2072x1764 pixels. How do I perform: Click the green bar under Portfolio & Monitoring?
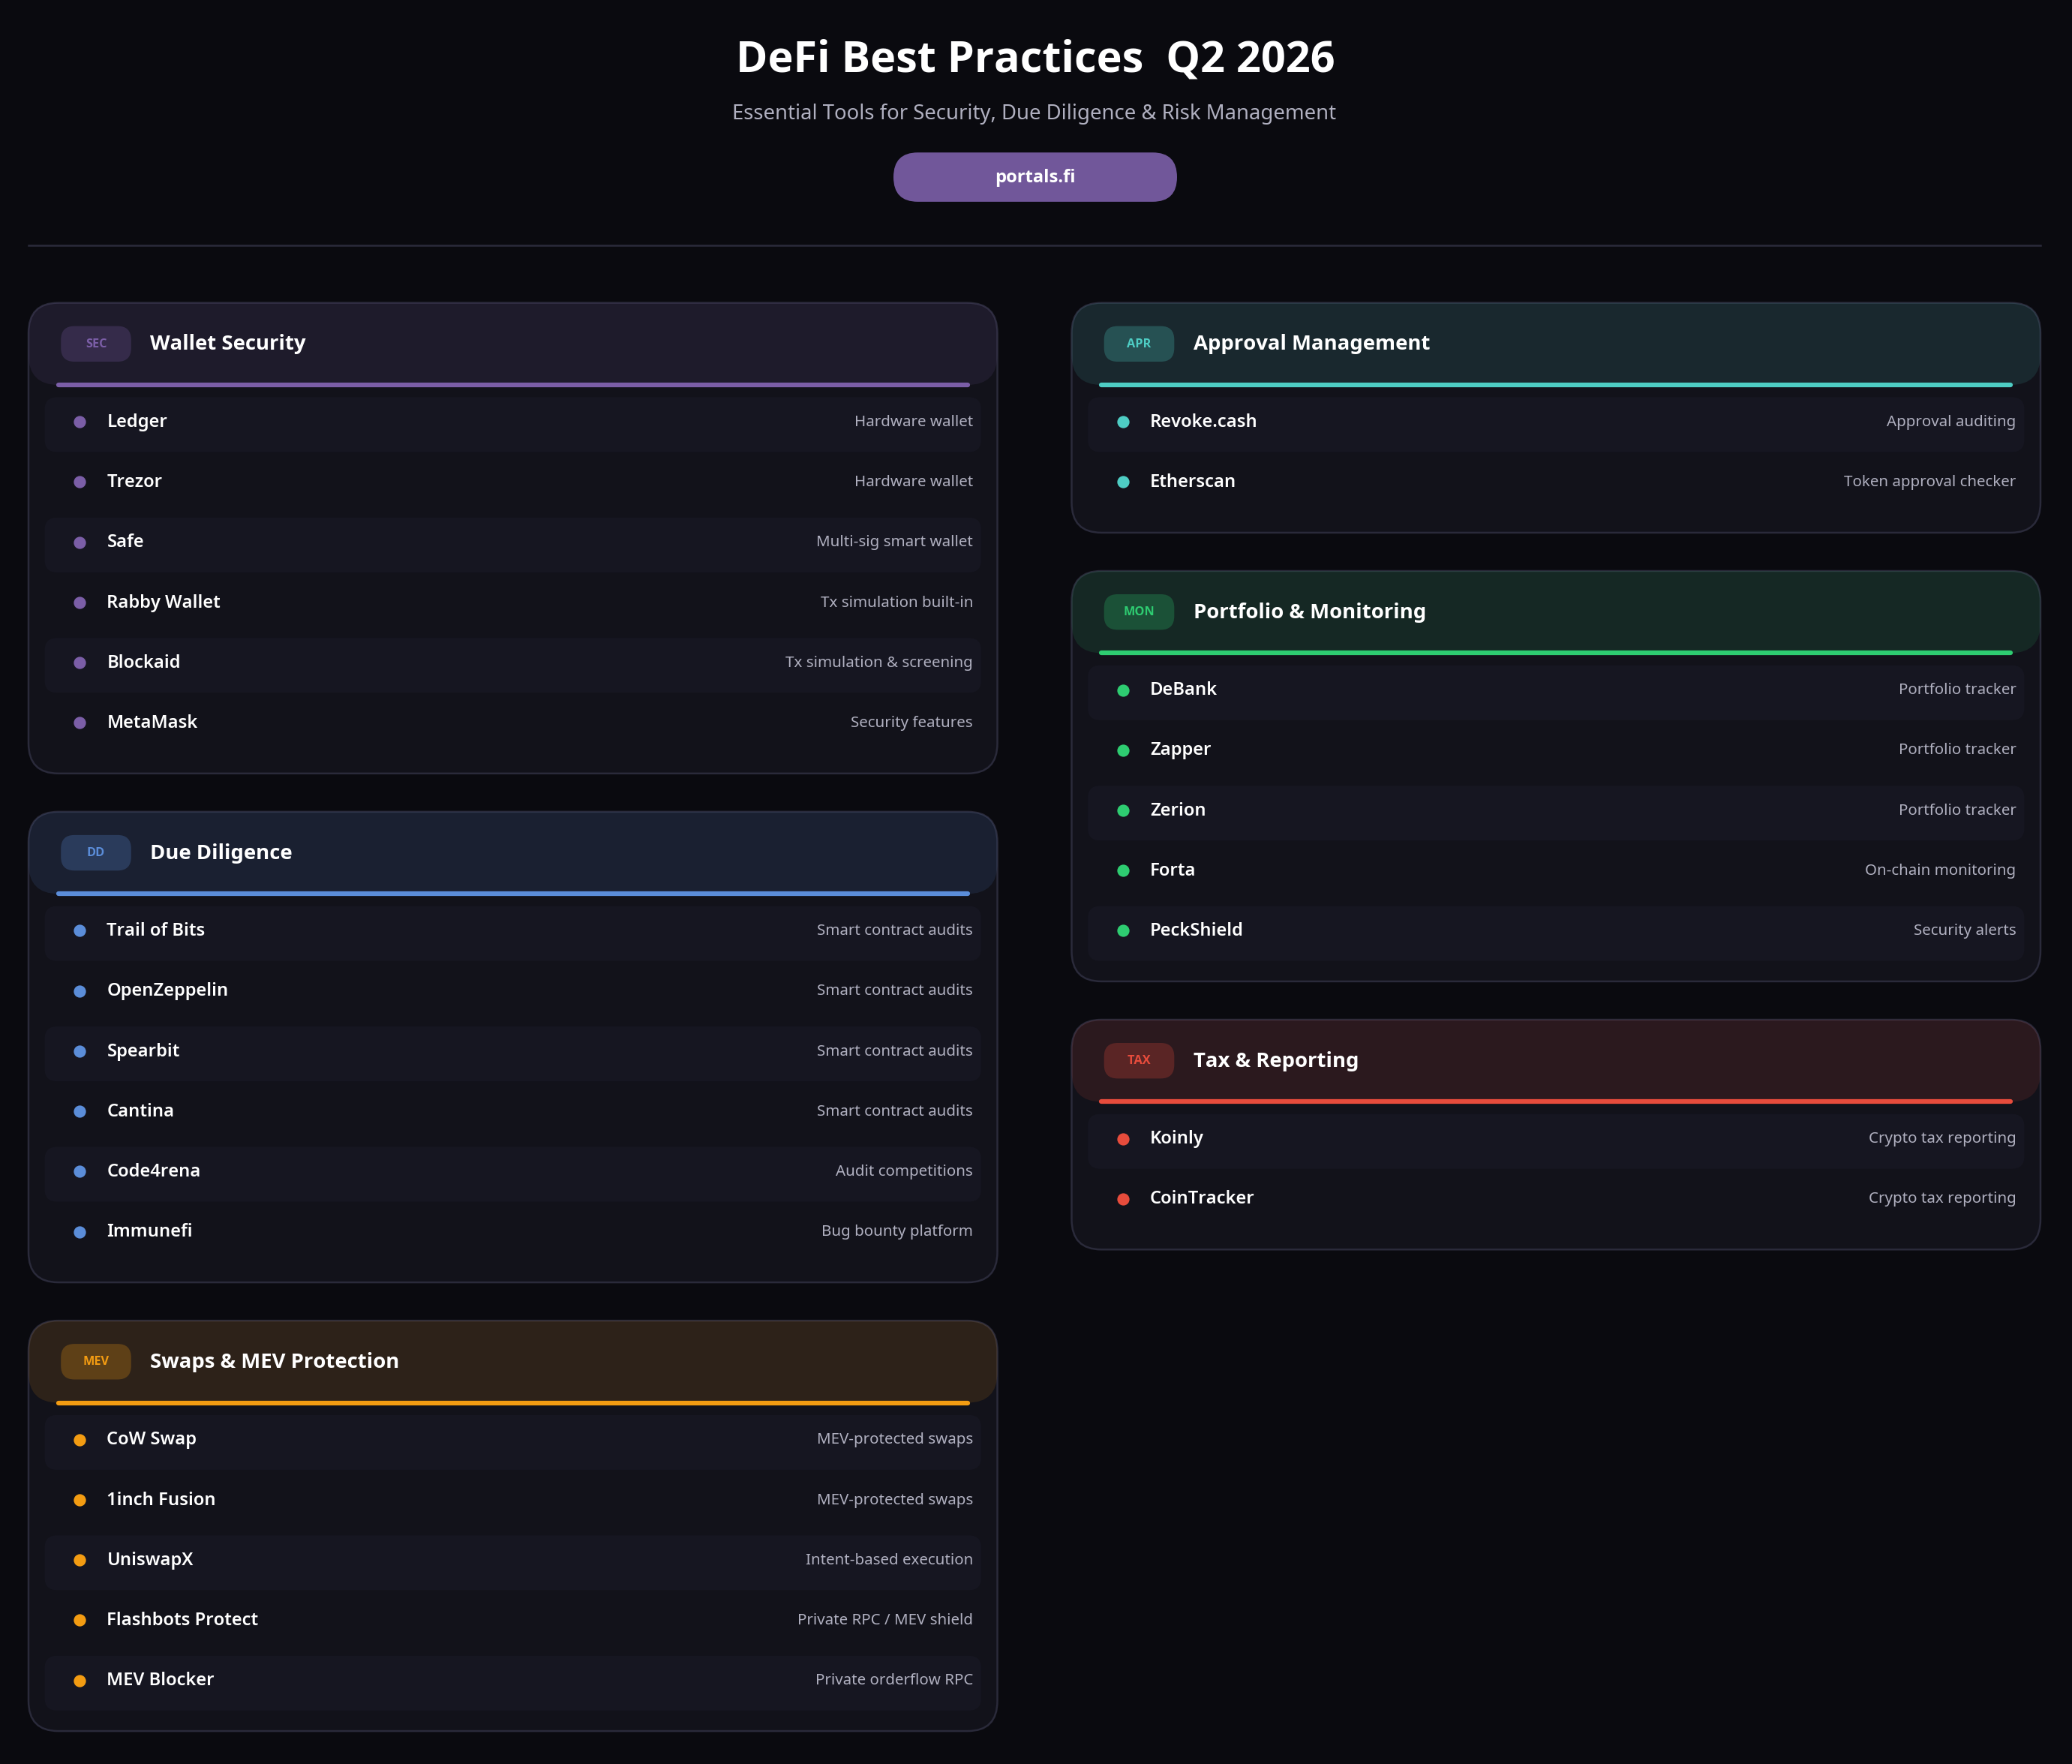point(1555,653)
